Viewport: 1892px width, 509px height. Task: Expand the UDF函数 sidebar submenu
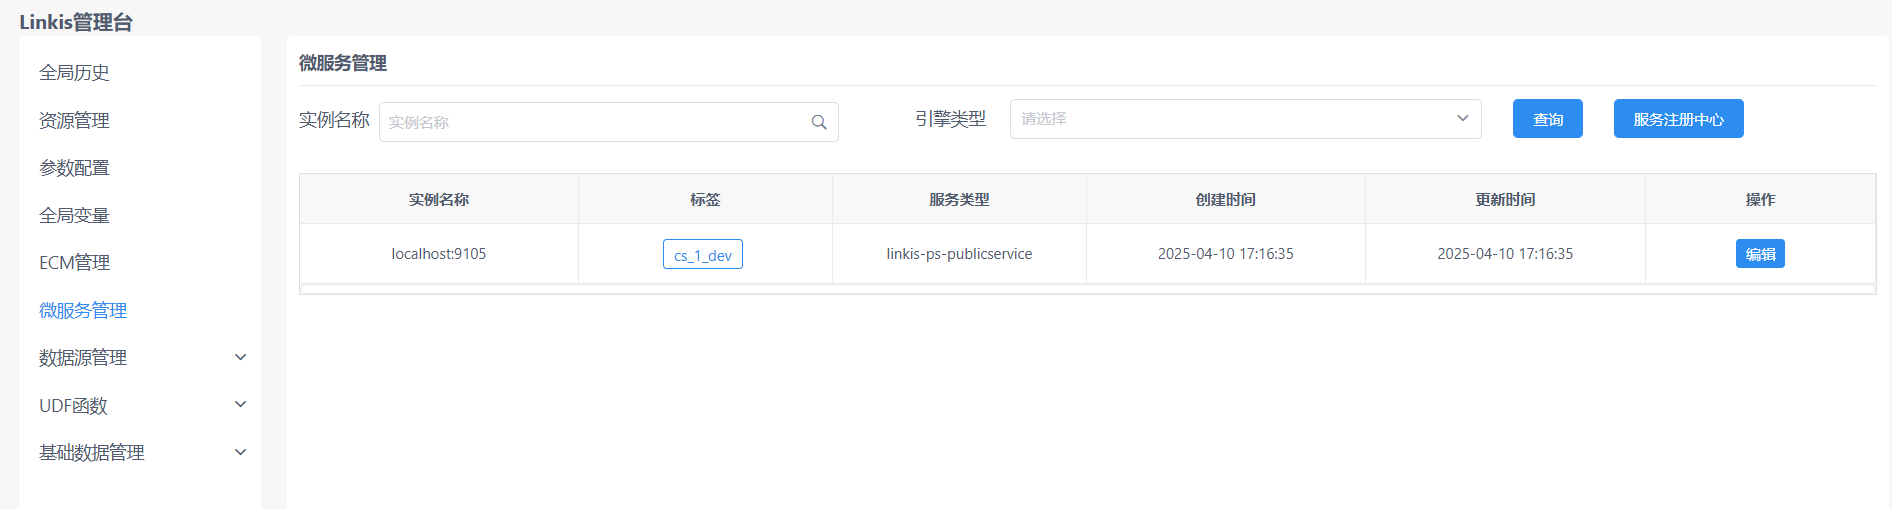click(240, 405)
